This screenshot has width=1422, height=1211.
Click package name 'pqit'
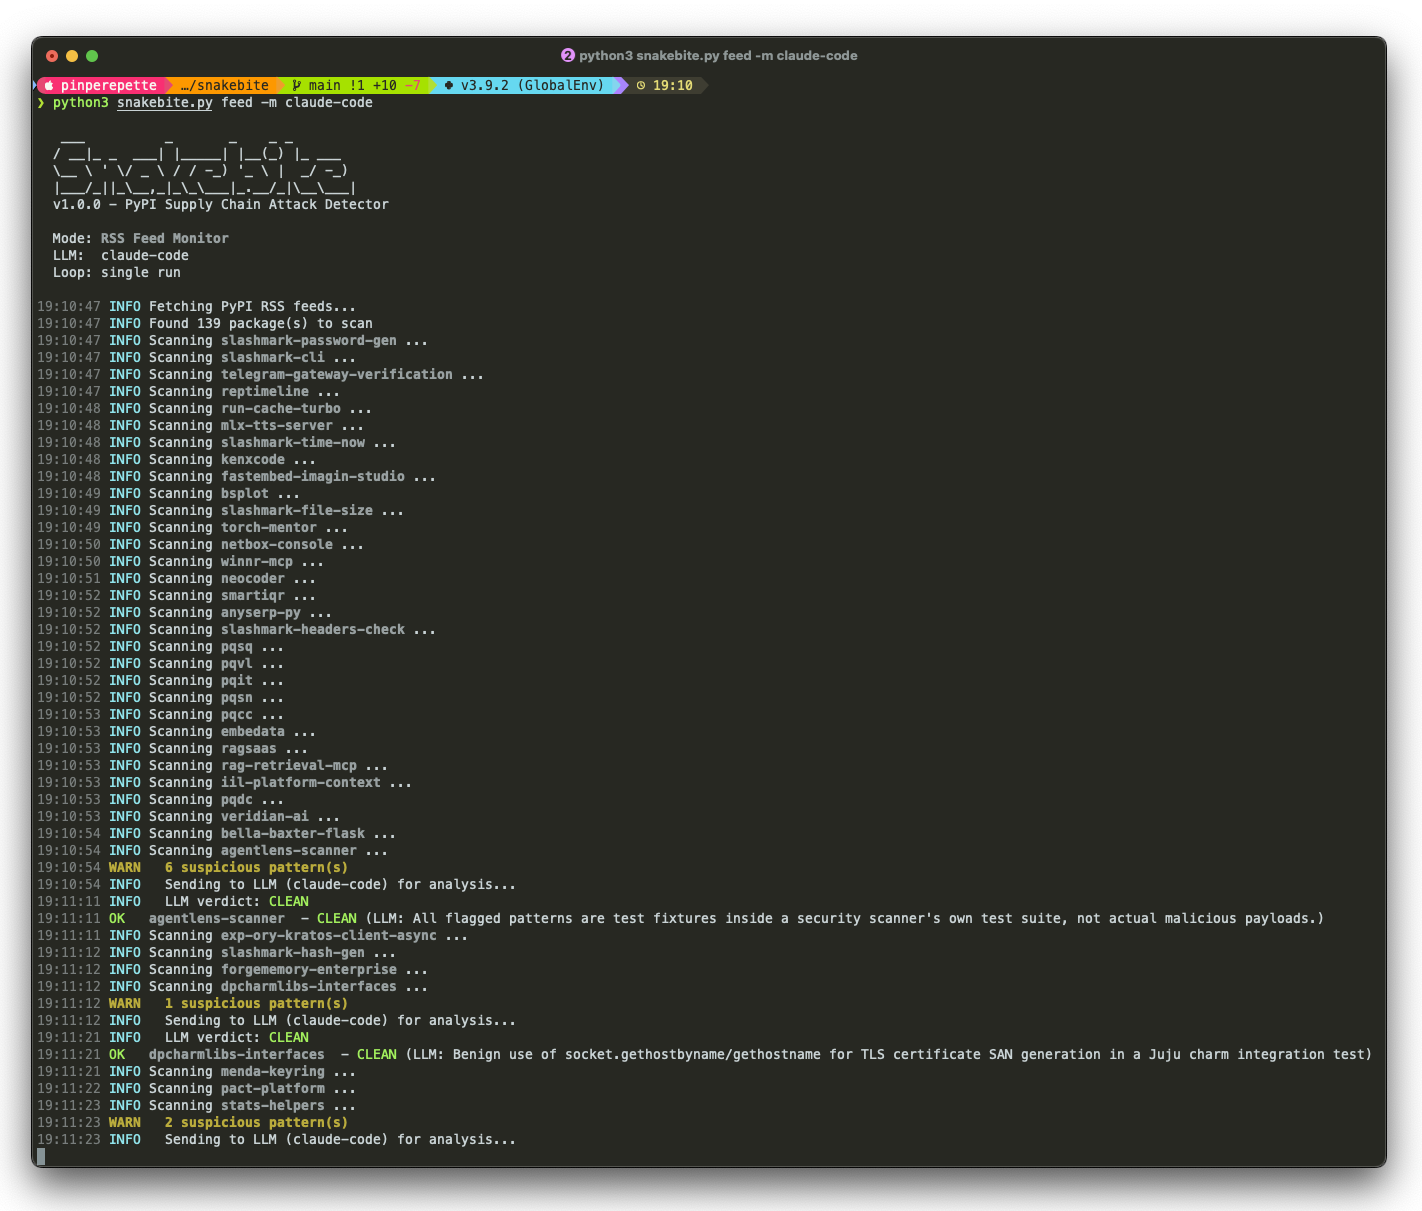(237, 681)
